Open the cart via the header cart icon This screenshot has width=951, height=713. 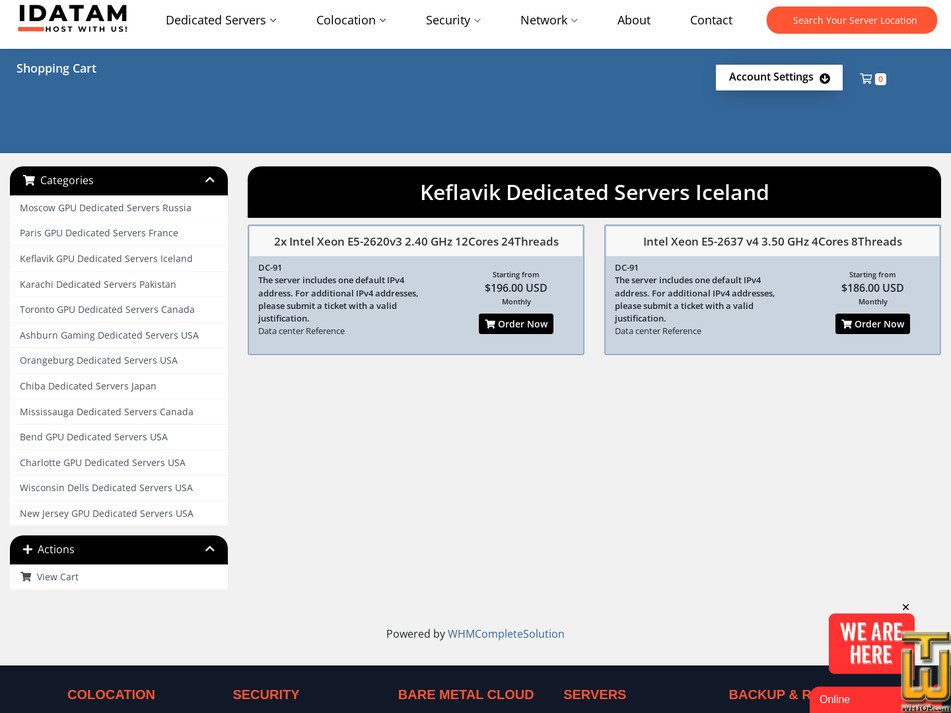click(870, 78)
